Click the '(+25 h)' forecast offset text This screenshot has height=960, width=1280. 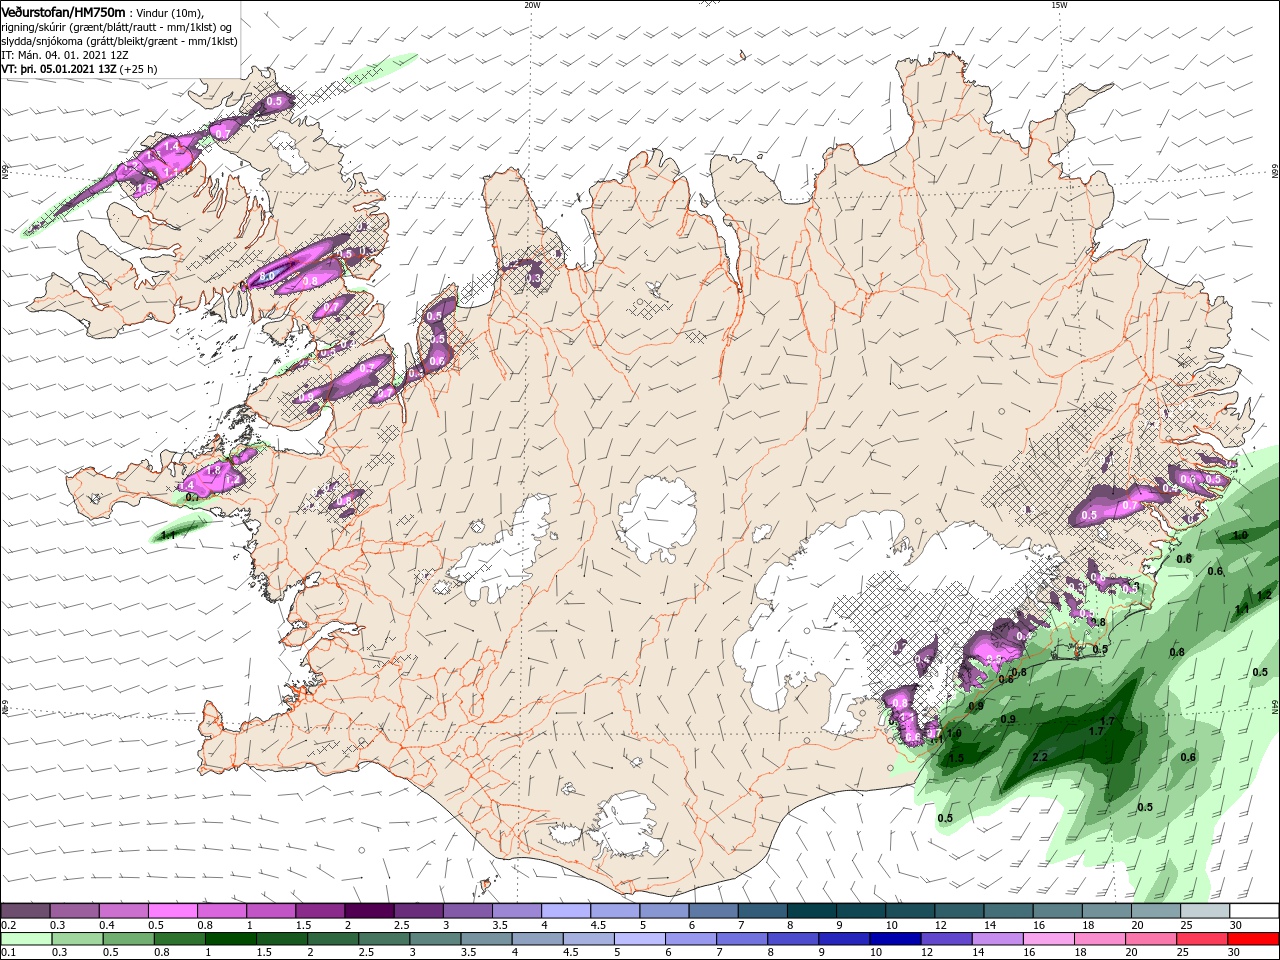(x=138, y=69)
